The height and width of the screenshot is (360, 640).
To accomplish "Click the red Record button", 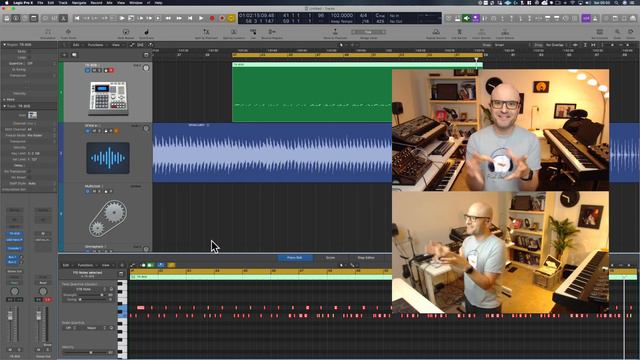I will click(x=212, y=18).
